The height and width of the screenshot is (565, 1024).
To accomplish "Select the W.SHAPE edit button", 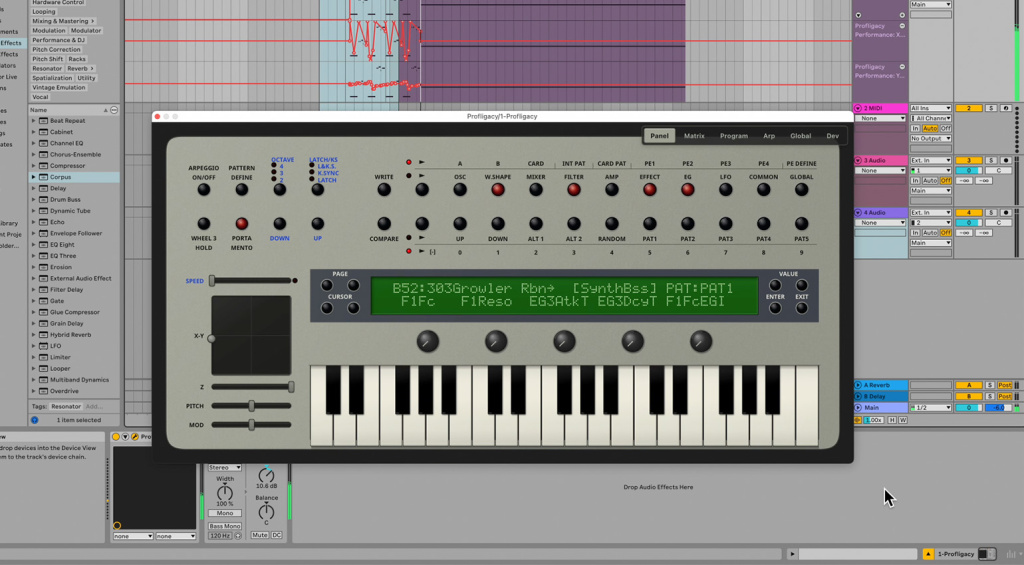I will point(498,190).
